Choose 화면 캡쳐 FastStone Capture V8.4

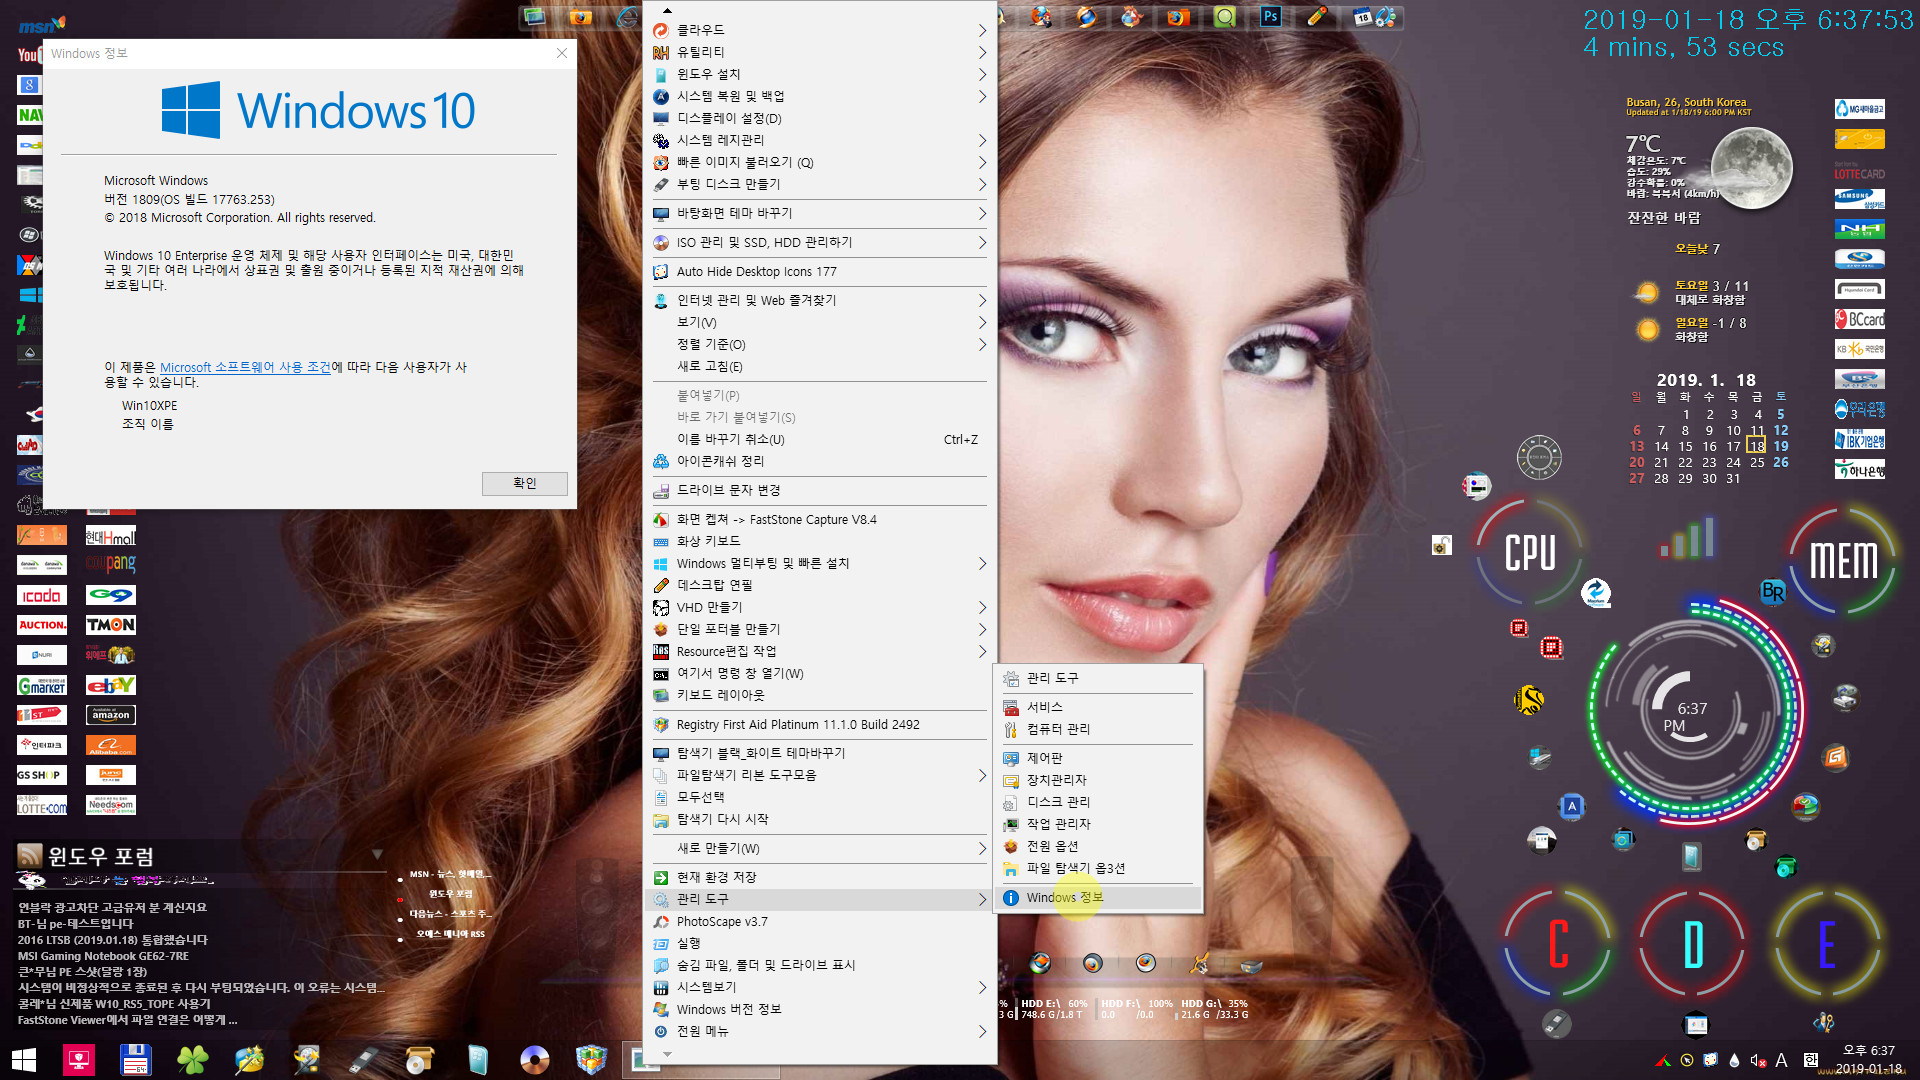pyautogui.click(x=819, y=519)
